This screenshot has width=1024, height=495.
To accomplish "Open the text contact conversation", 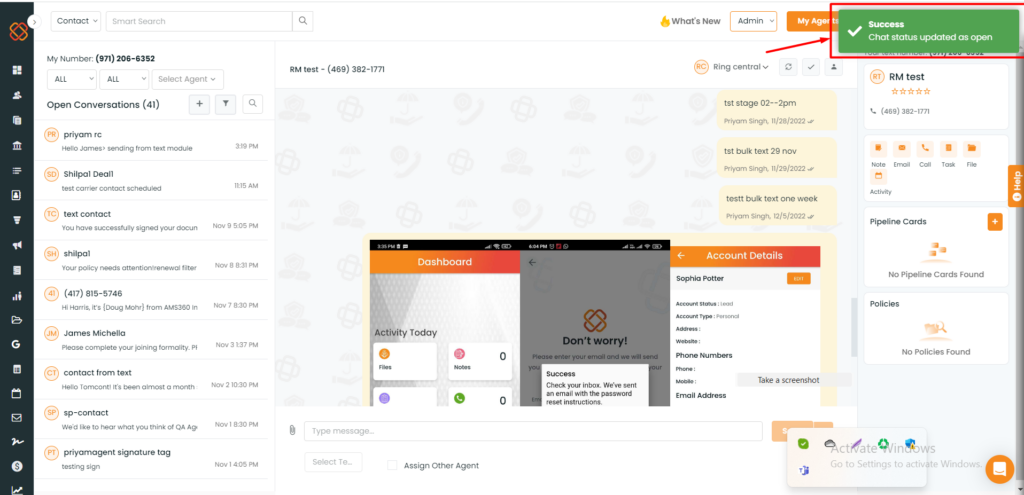I will click(x=151, y=220).
